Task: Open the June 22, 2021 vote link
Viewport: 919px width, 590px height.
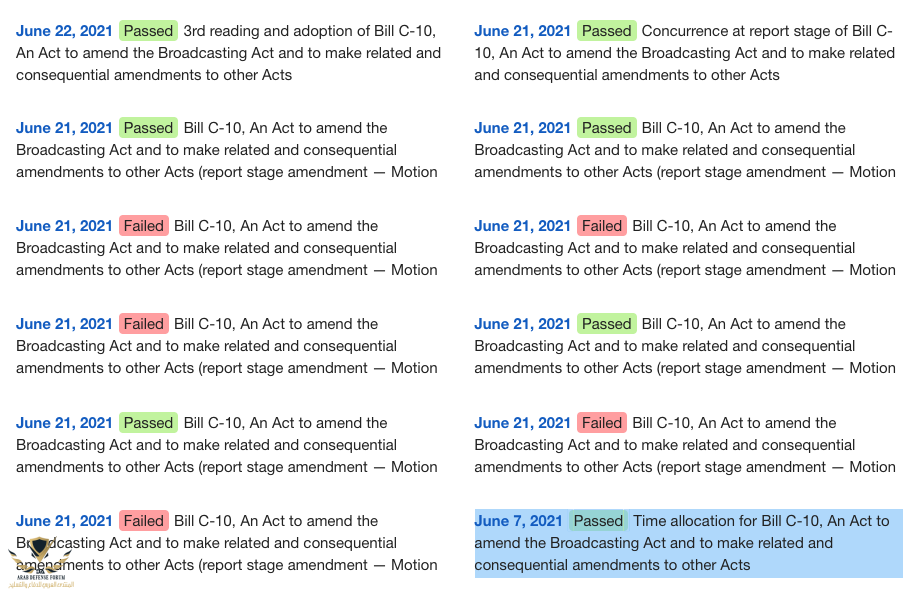Action: tap(64, 31)
